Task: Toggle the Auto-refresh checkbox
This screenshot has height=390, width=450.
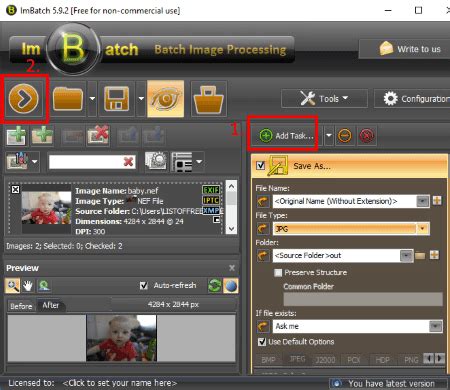Action: tap(144, 286)
